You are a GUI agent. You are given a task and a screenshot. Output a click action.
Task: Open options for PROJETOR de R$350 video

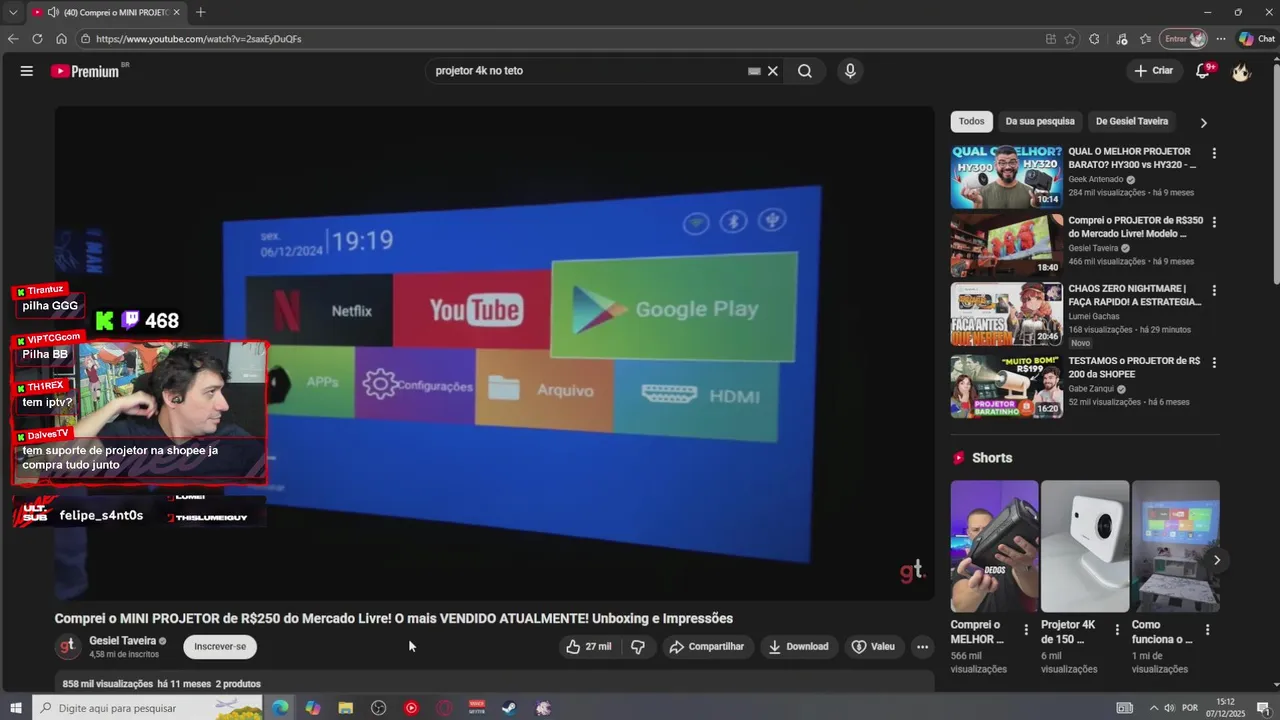[x=1214, y=222]
